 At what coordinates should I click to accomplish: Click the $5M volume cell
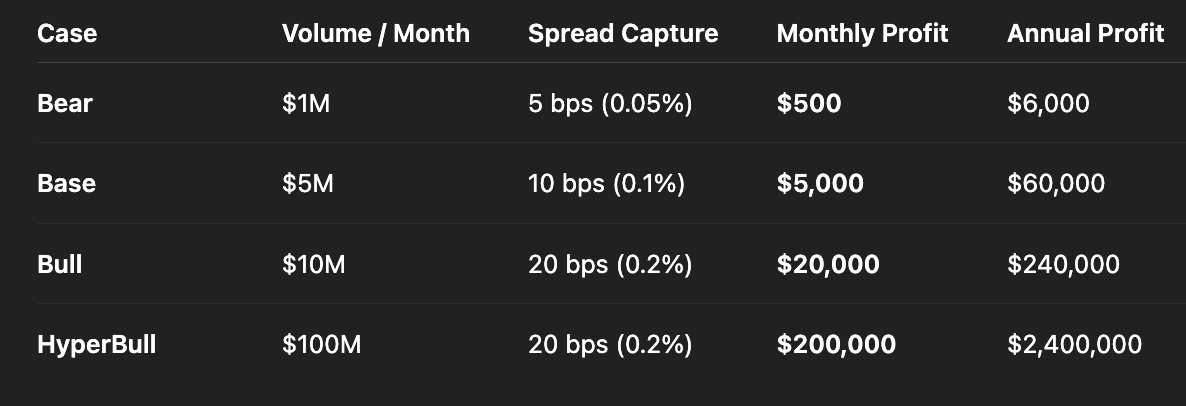306,184
